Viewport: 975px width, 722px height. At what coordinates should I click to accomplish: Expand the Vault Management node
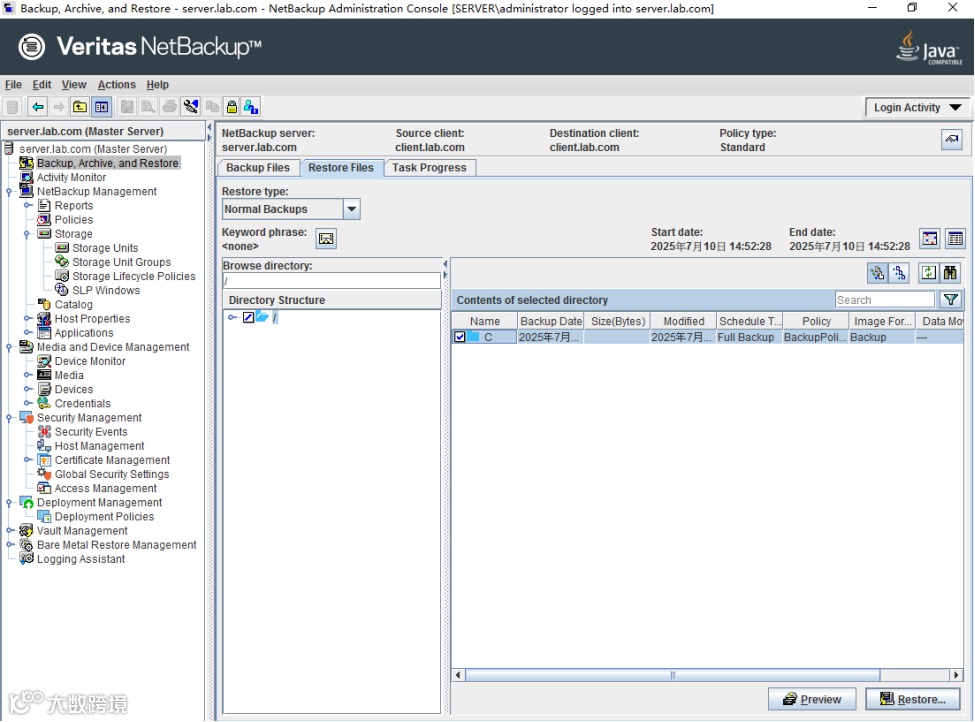(x=10, y=531)
